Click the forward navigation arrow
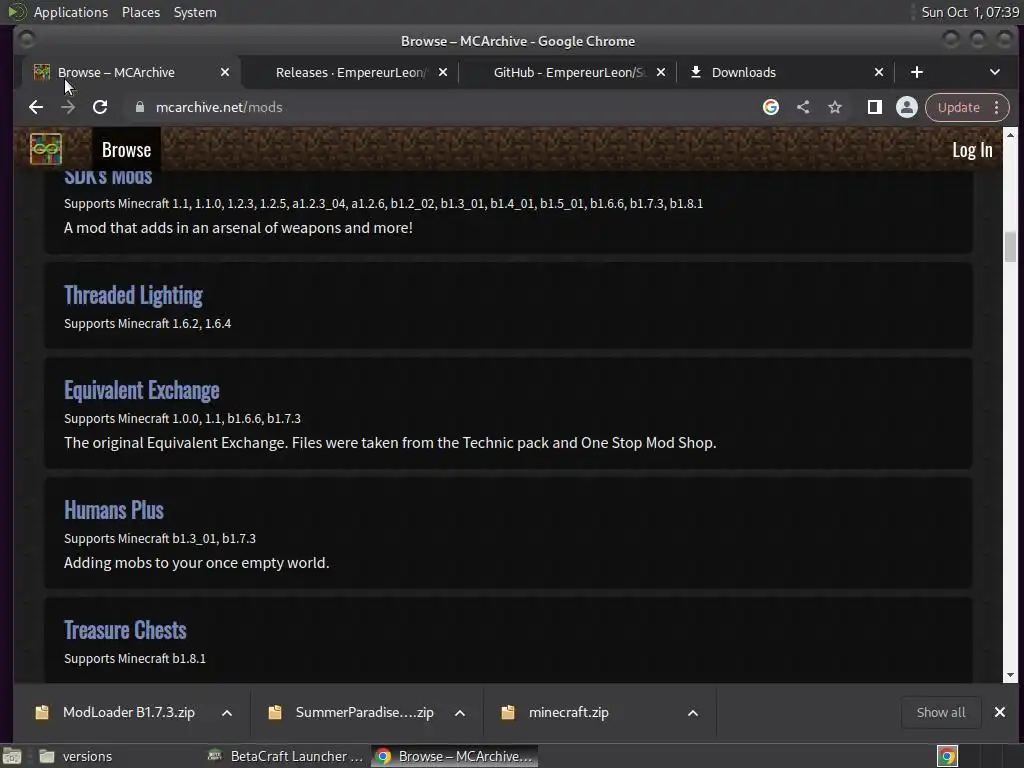 pyautogui.click(x=68, y=107)
